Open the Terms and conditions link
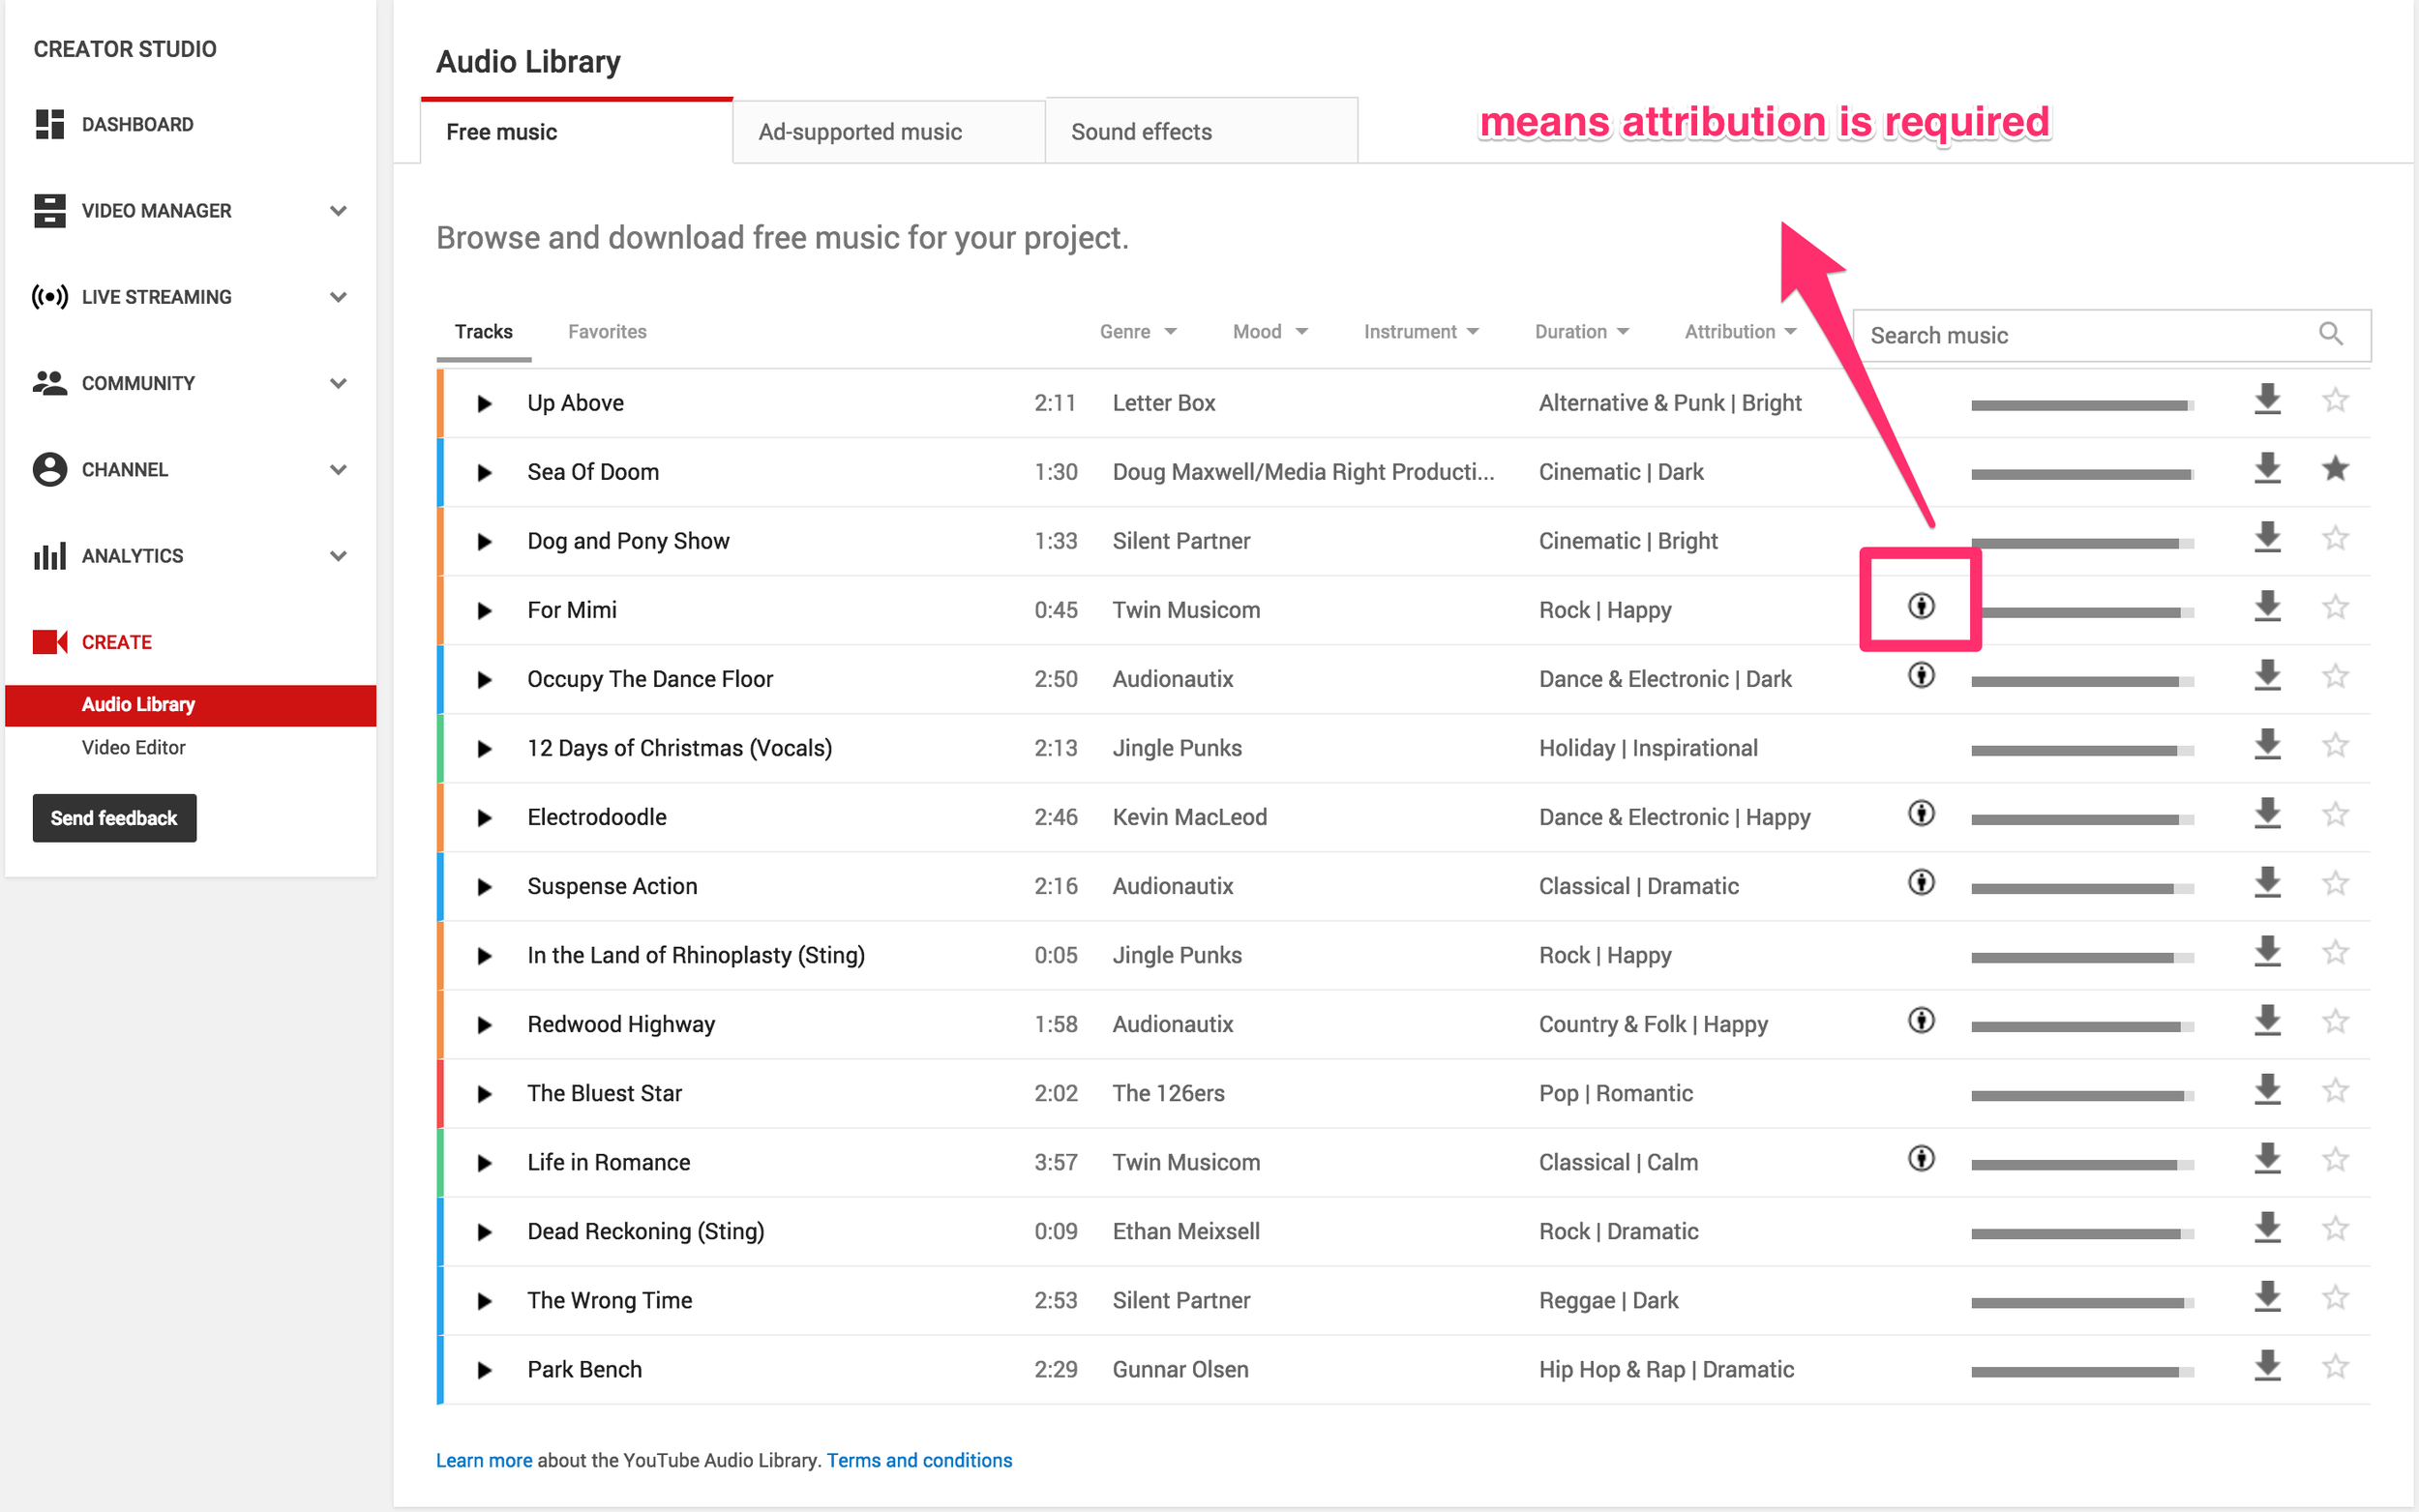The image size is (2419, 1512). tap(919, 1460)
